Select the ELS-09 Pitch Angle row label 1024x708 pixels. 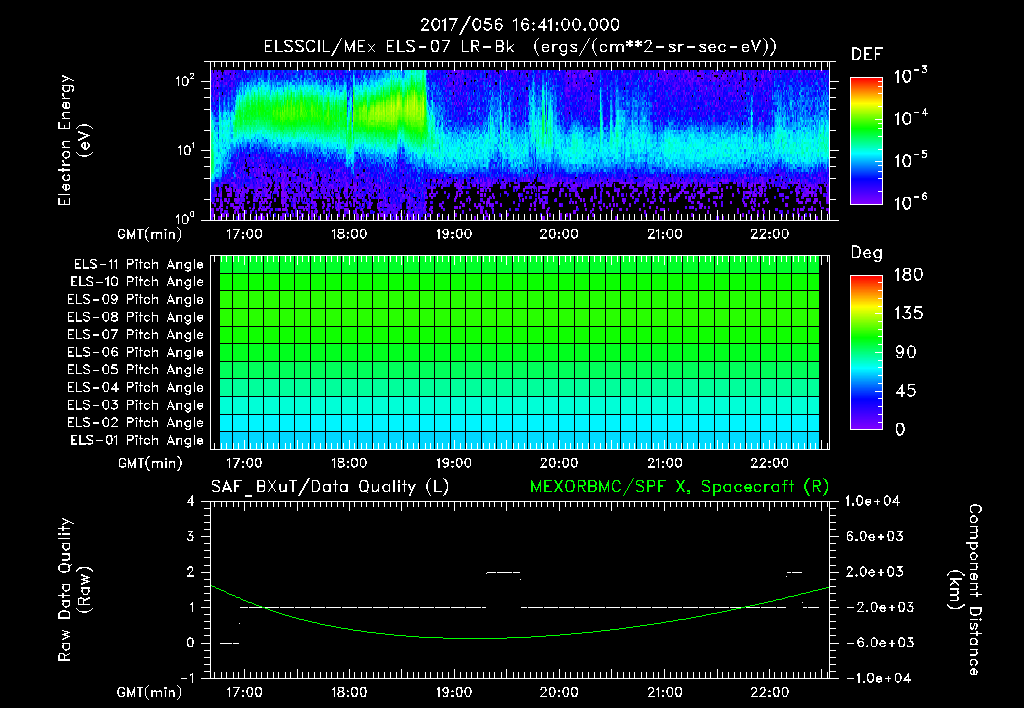click(x=136, y=300)
